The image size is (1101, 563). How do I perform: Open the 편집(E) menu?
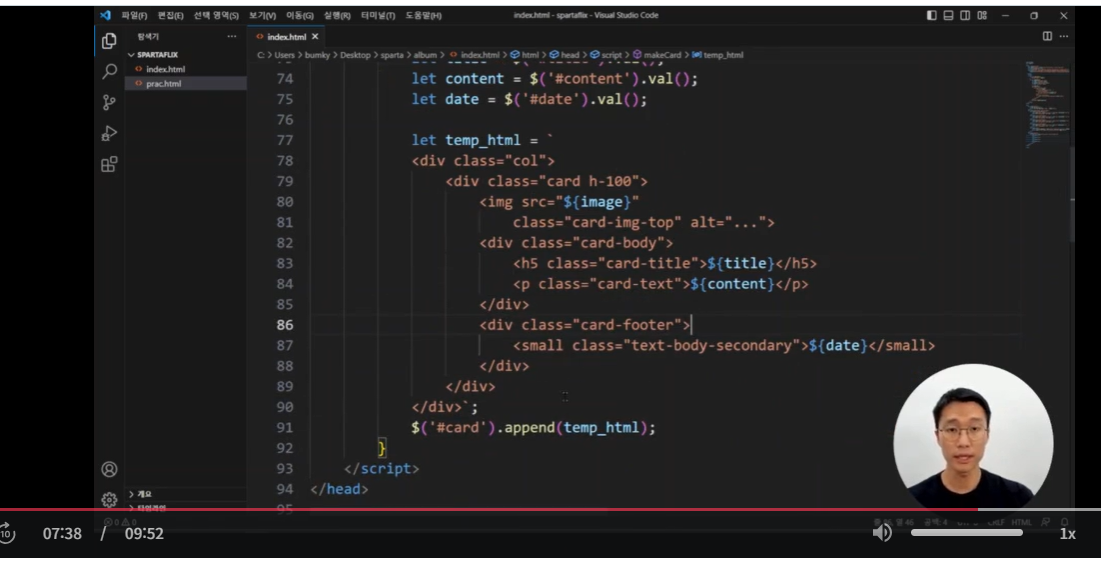(170, 15)
